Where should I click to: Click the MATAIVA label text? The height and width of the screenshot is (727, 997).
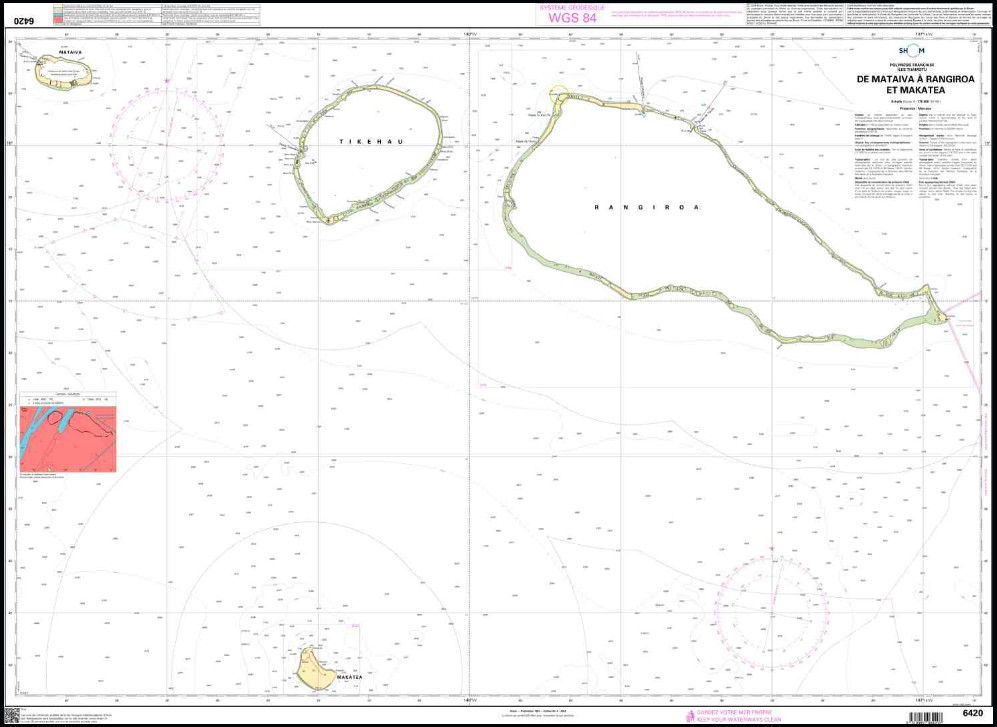click(x=69, y=50)
